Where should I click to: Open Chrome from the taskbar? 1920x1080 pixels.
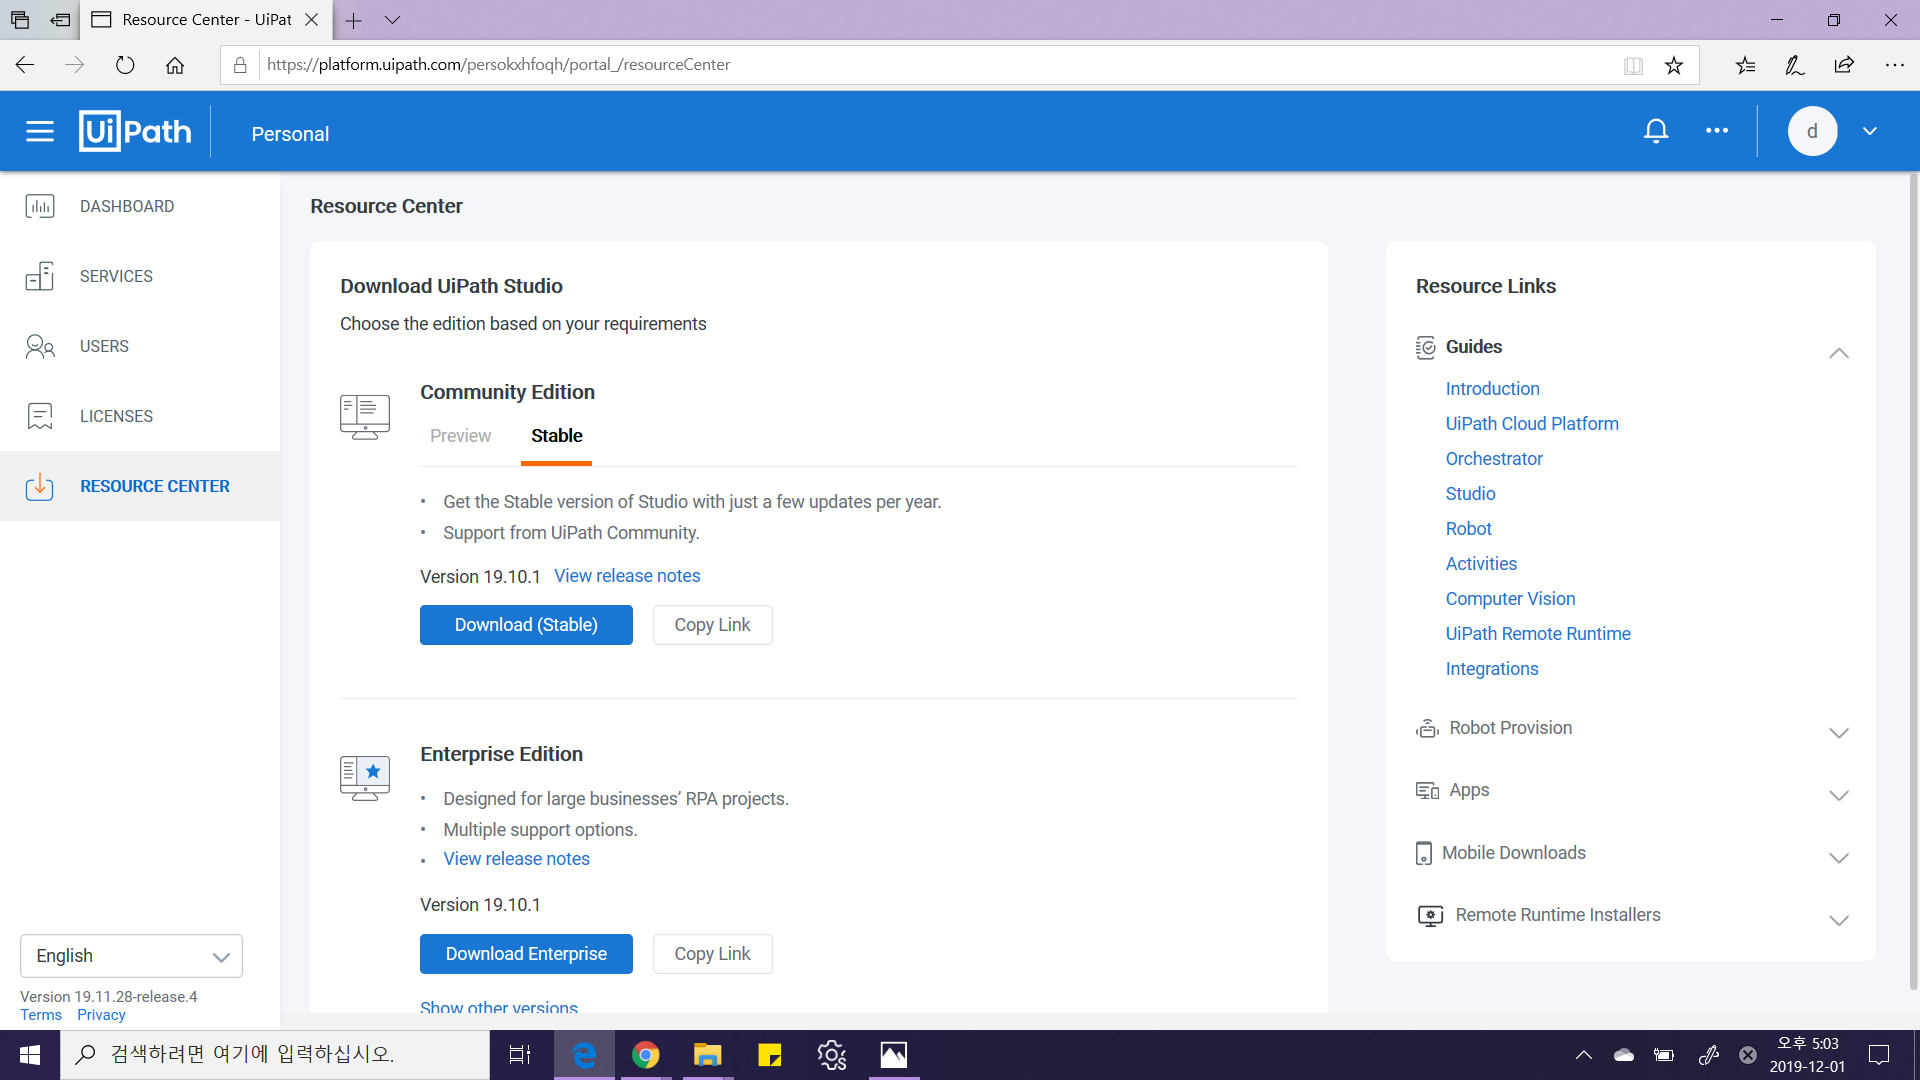tap(646, 1055)
